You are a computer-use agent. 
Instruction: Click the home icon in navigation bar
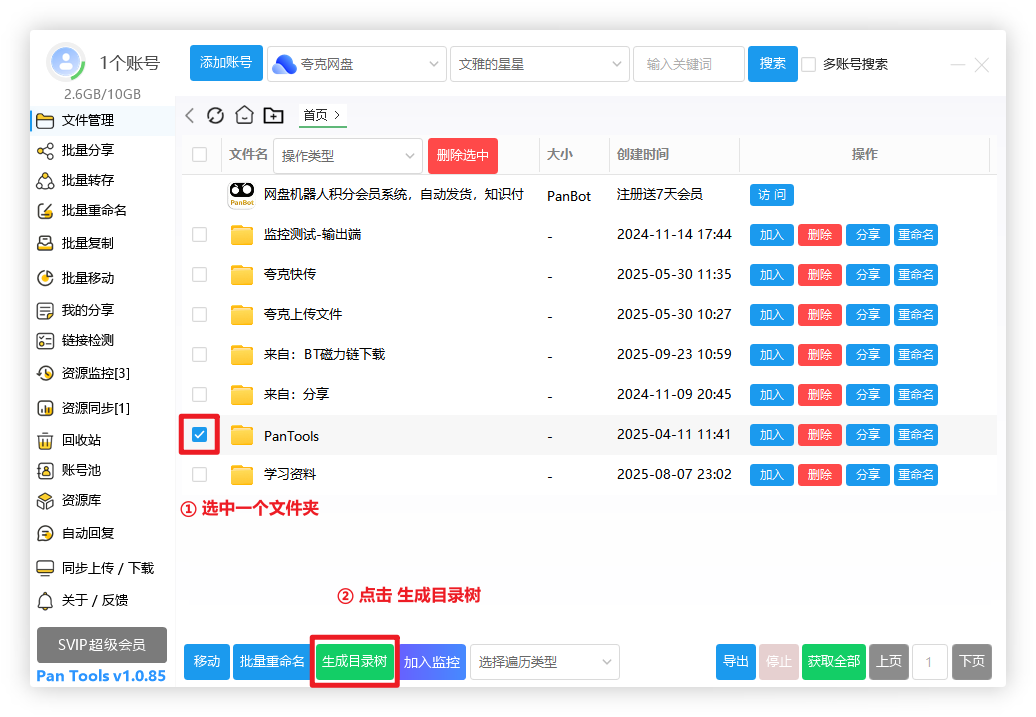tap(244, 116)
